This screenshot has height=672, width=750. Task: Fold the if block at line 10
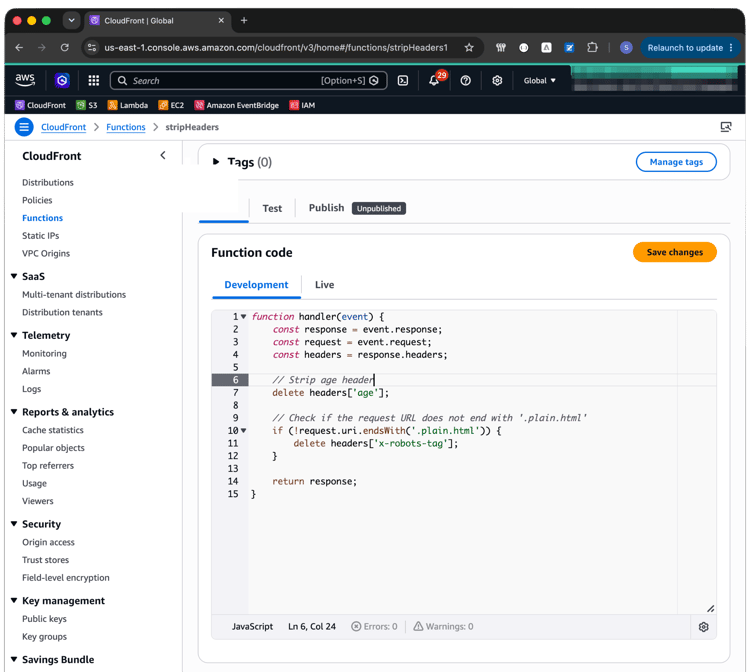[x=243, y=430]
